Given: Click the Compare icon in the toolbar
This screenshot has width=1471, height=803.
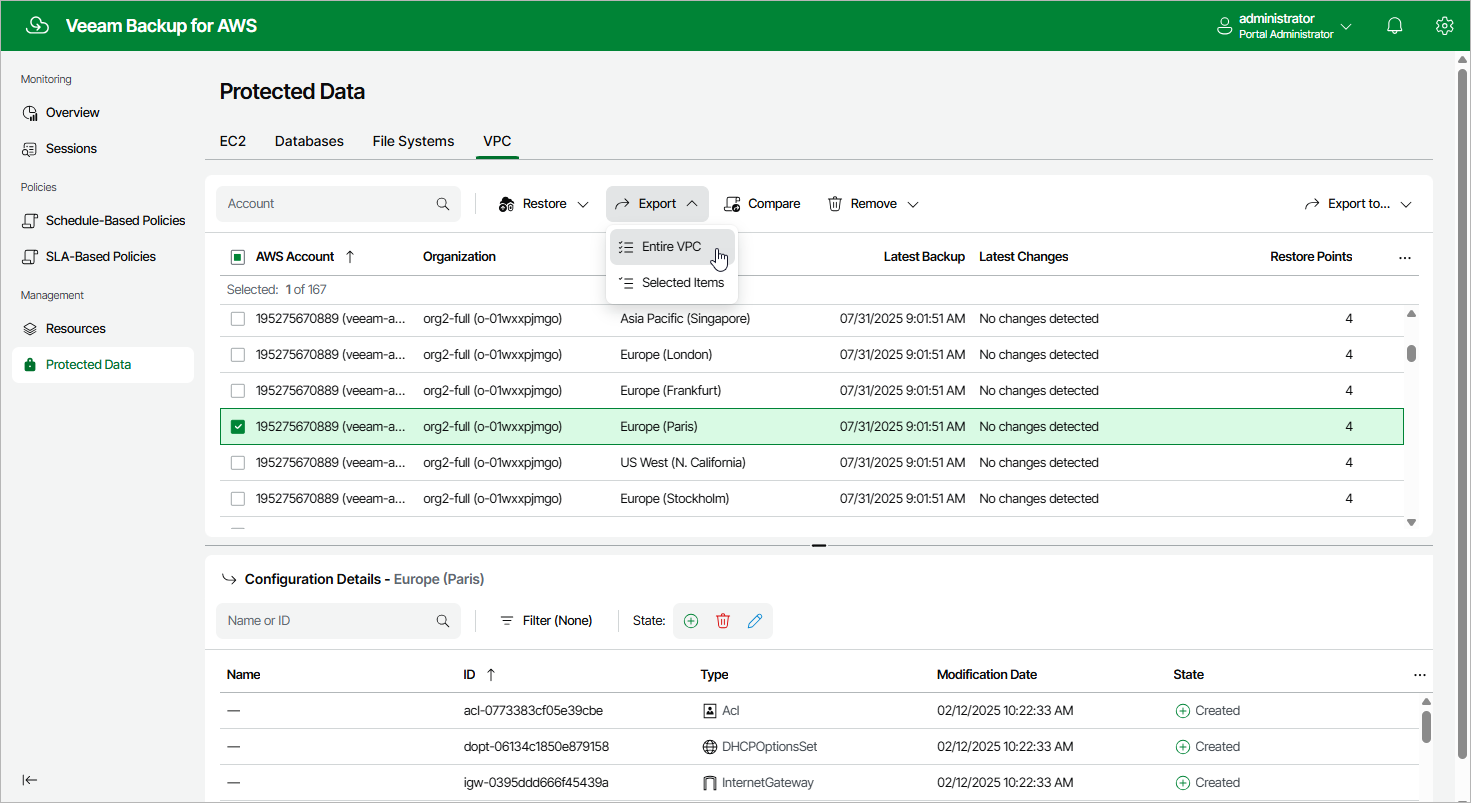Looking at the screenshot, I should (733, 204).
